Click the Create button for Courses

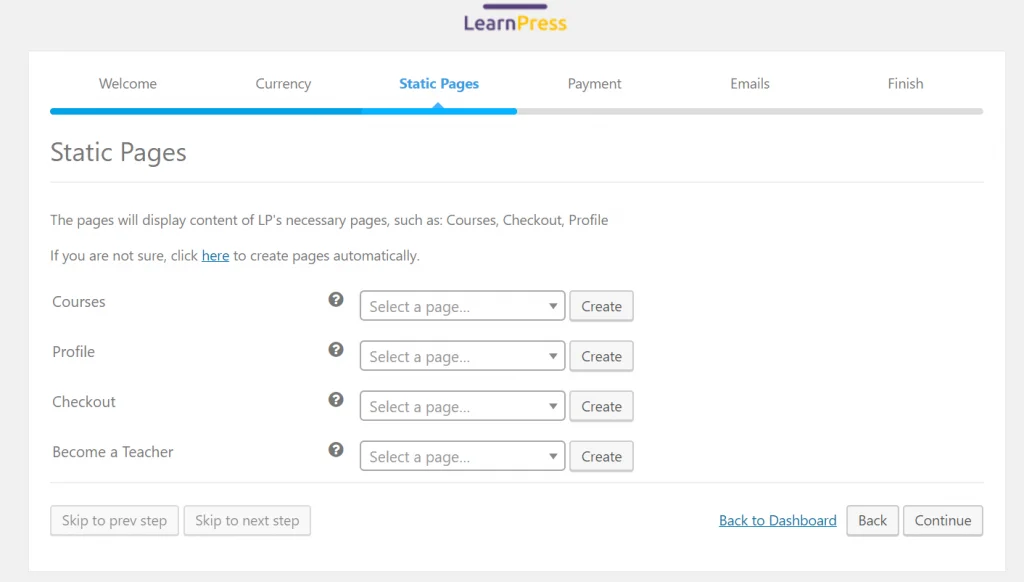[601, 306]
